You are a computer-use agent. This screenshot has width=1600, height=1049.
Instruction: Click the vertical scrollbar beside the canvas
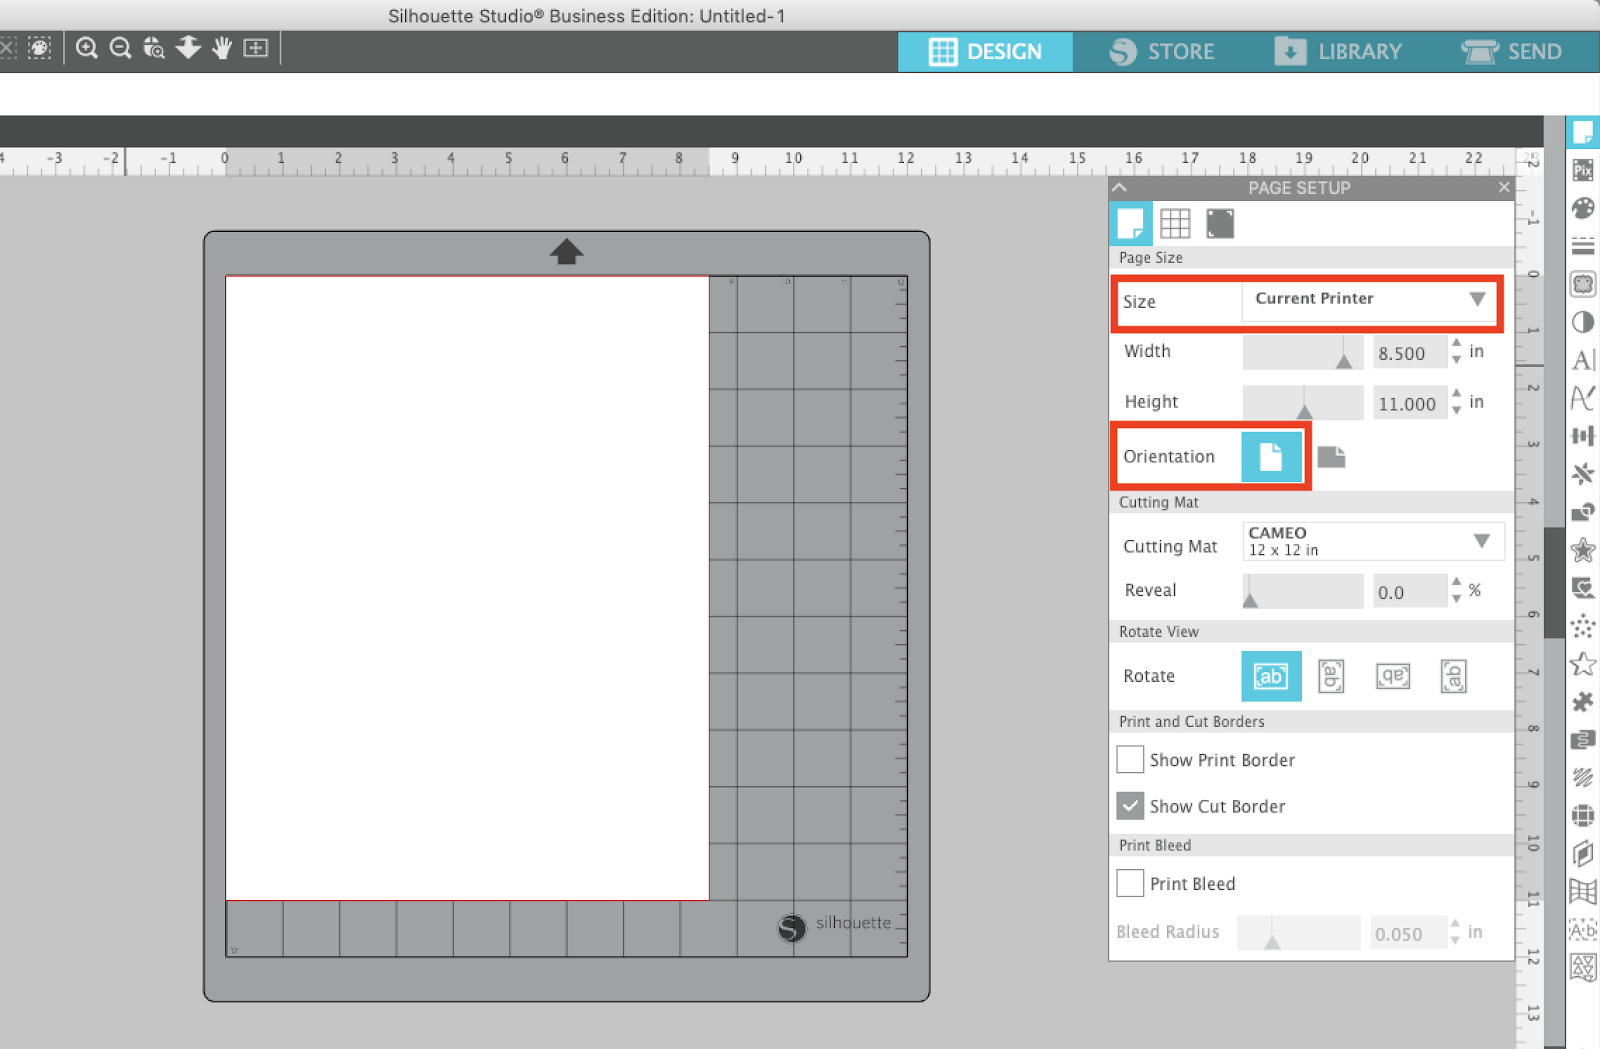(x=1553, y=582)
